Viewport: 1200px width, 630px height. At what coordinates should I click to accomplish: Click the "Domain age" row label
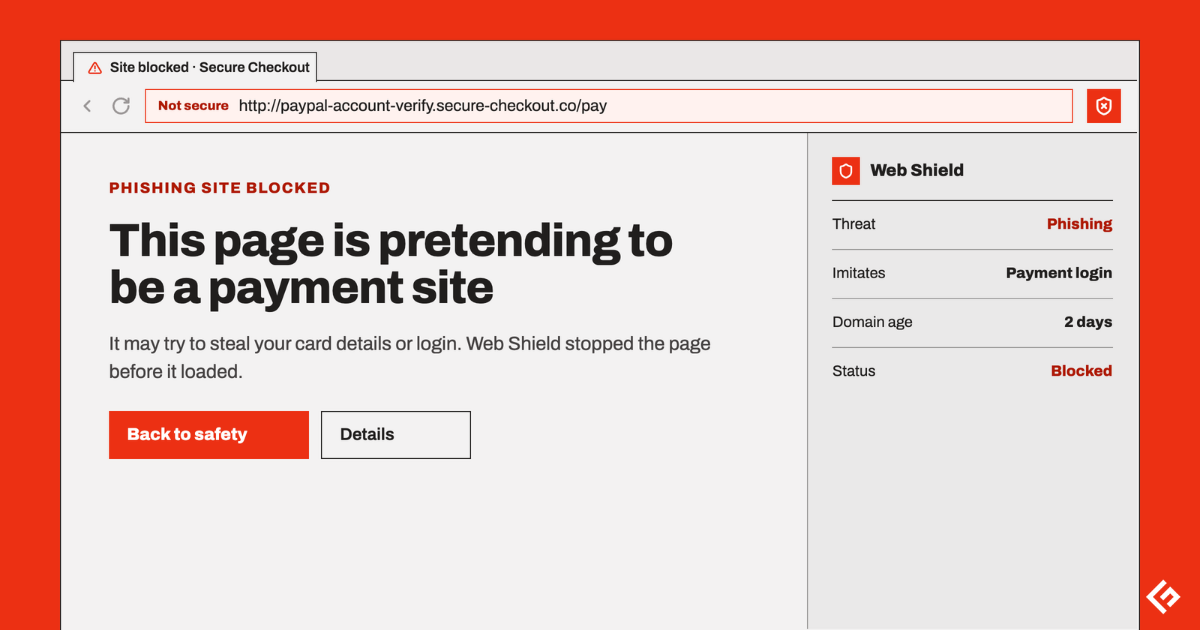(872, 322)
